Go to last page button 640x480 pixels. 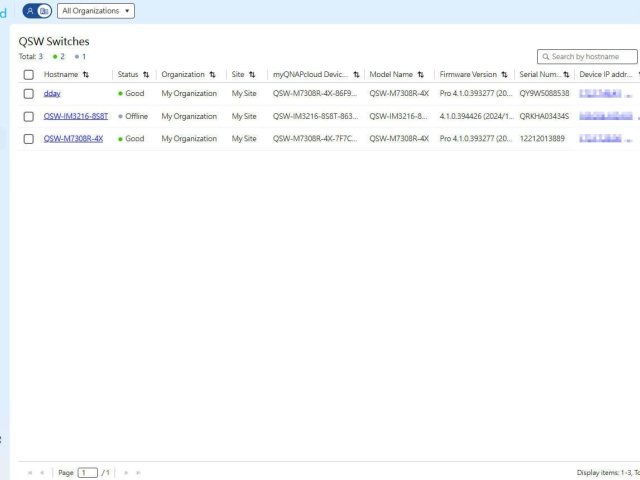tap(138, 473)
